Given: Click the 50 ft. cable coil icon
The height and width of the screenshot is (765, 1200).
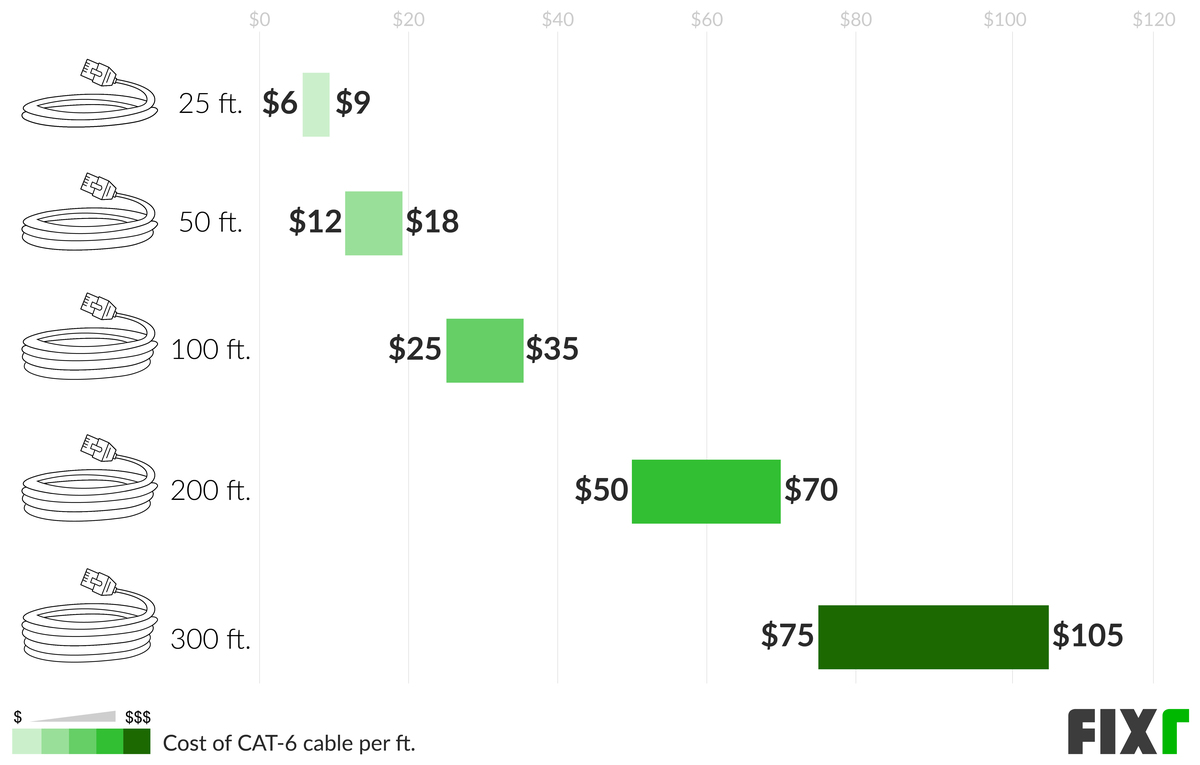Looking at the screenshot, I should tap(90, 212).
